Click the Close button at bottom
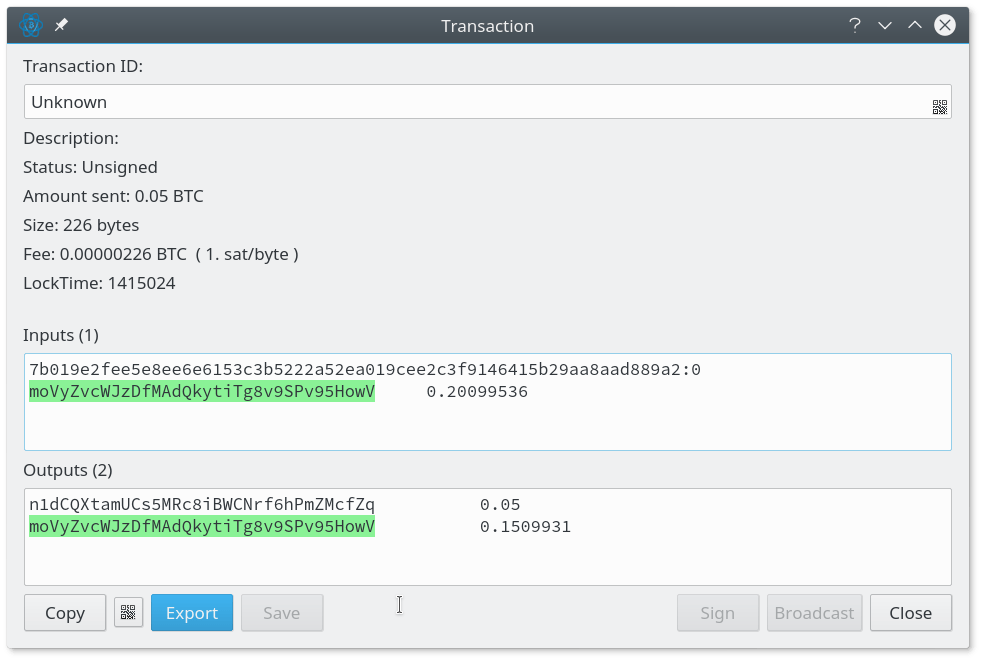This screenshot has height=661, width=982. pyautogui.click(x=910, y=613)
